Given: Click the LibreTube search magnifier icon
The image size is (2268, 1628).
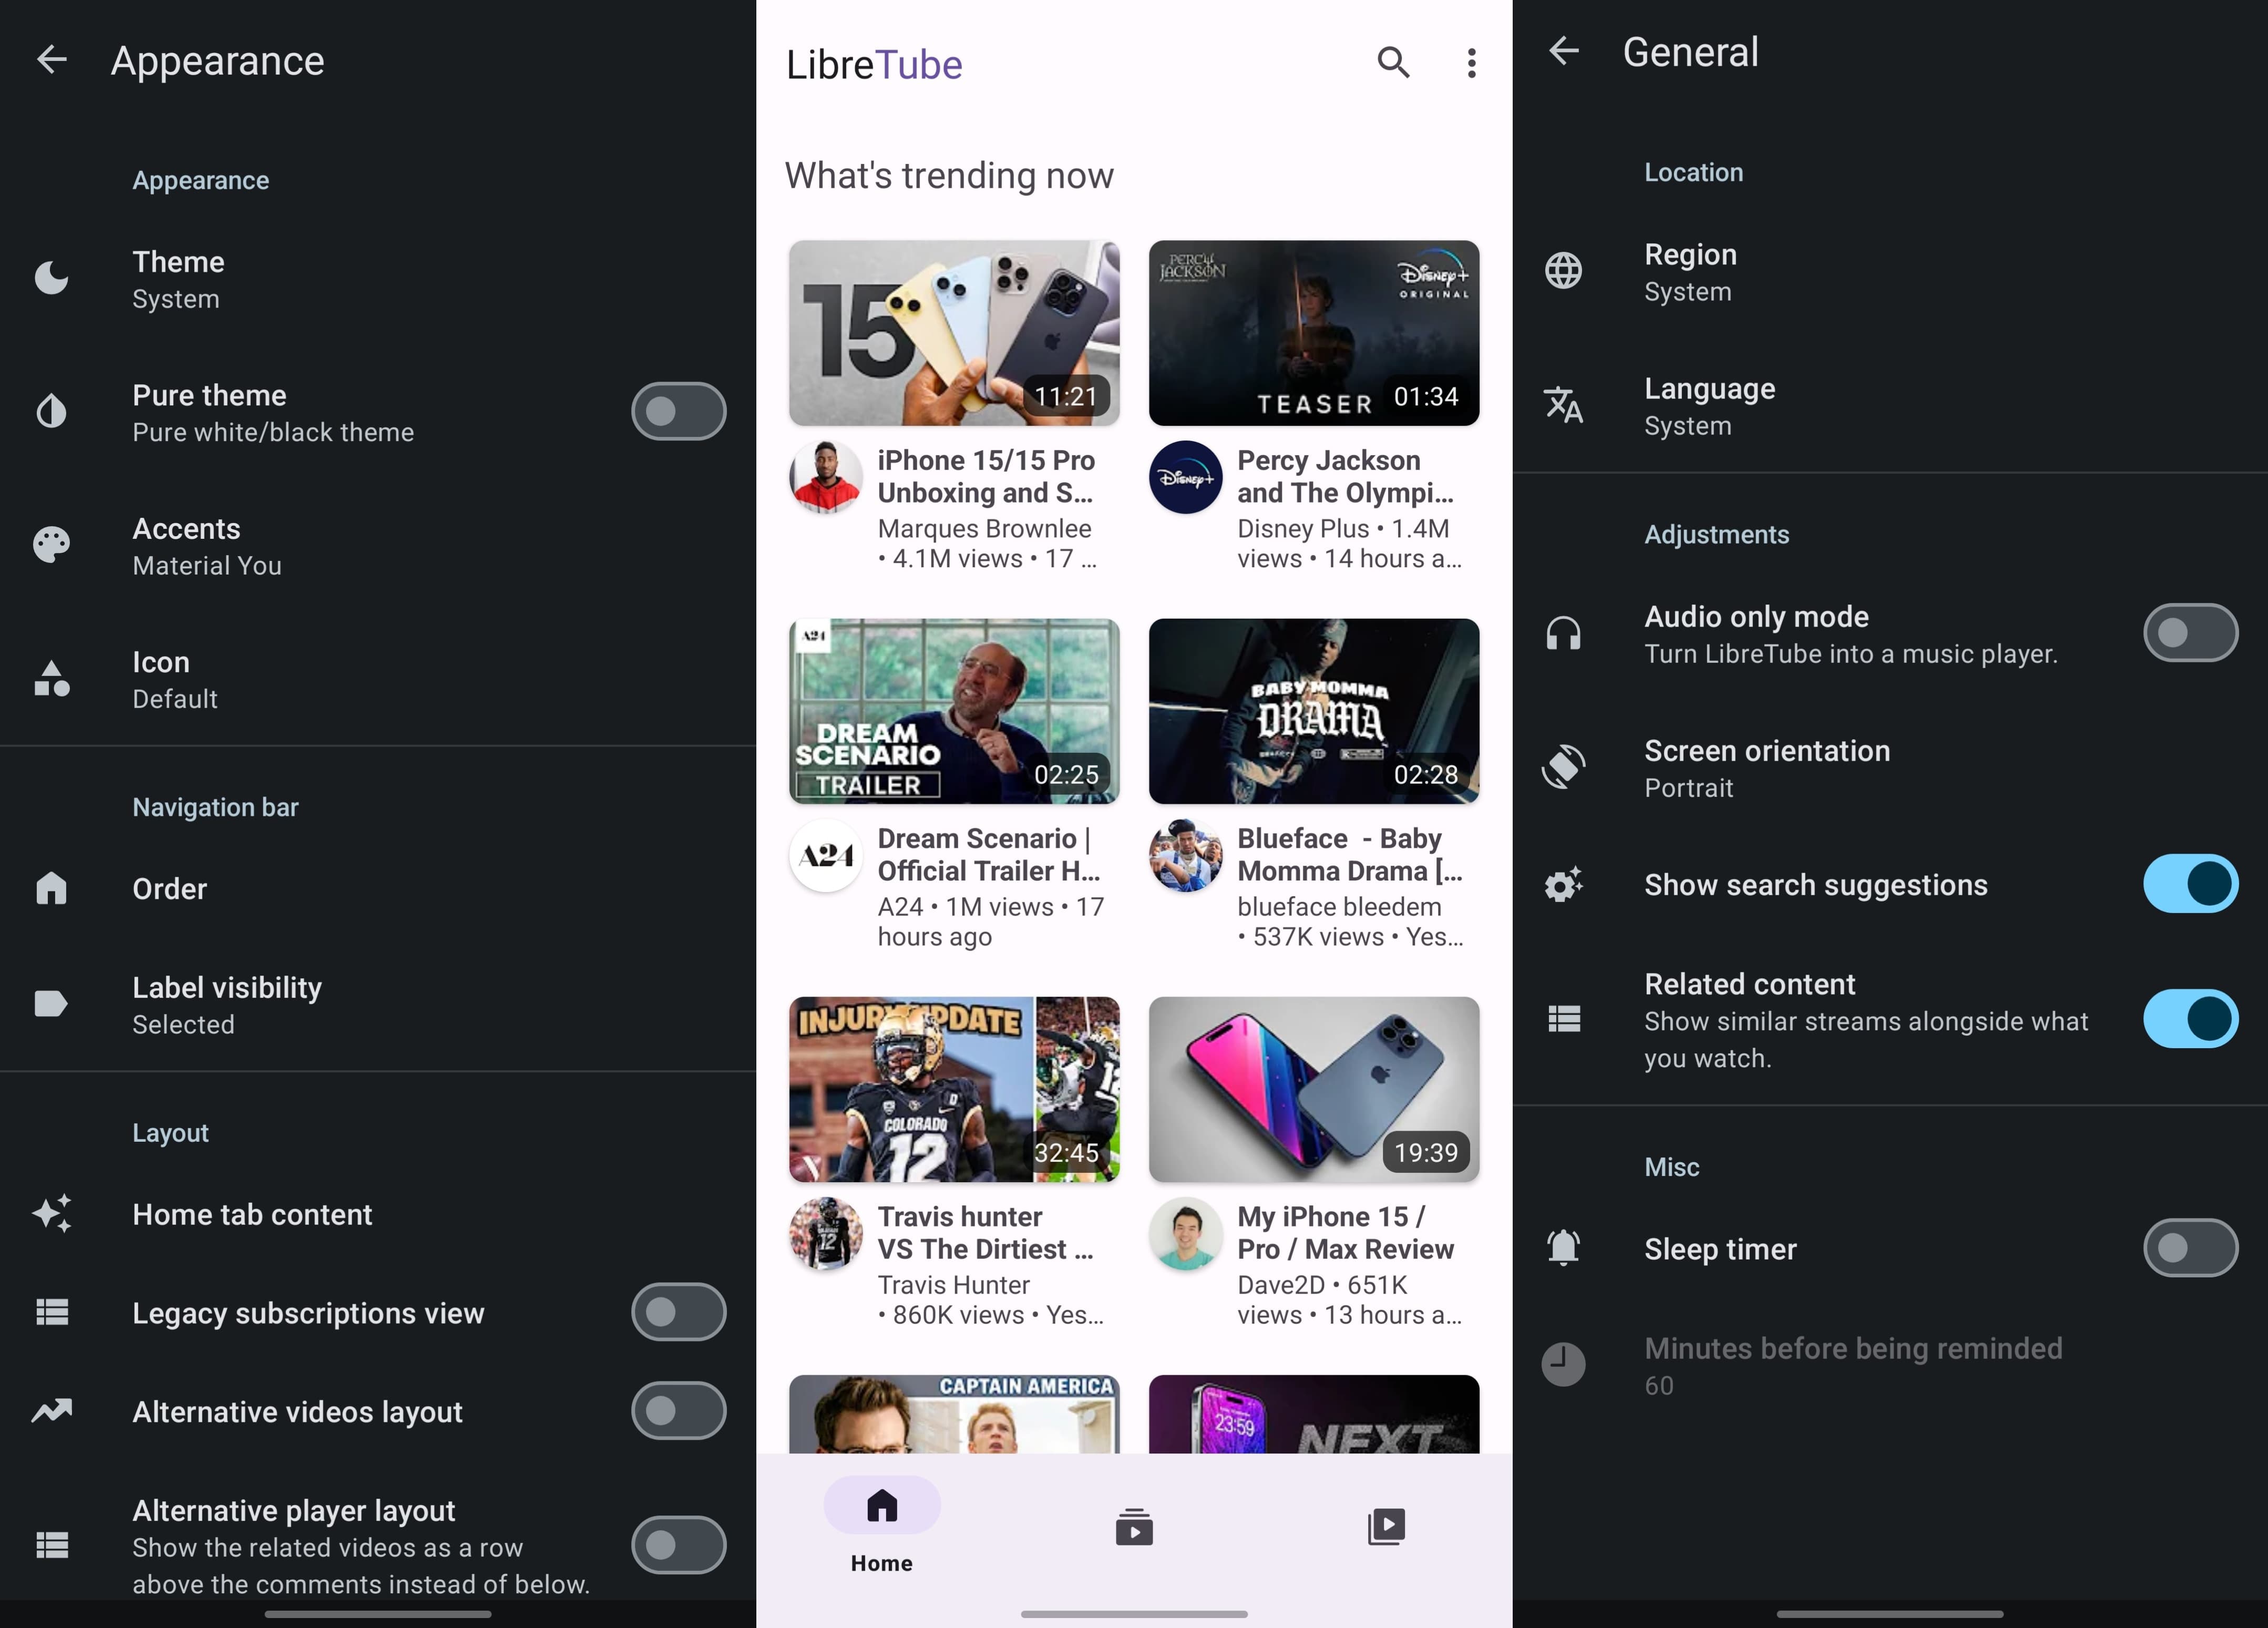Looking at the screenshot, I should 1393,63.
